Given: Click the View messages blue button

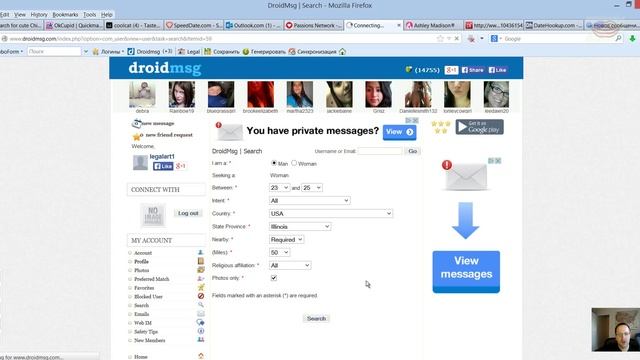Looking at the screenshot, I should pos(466,271).
